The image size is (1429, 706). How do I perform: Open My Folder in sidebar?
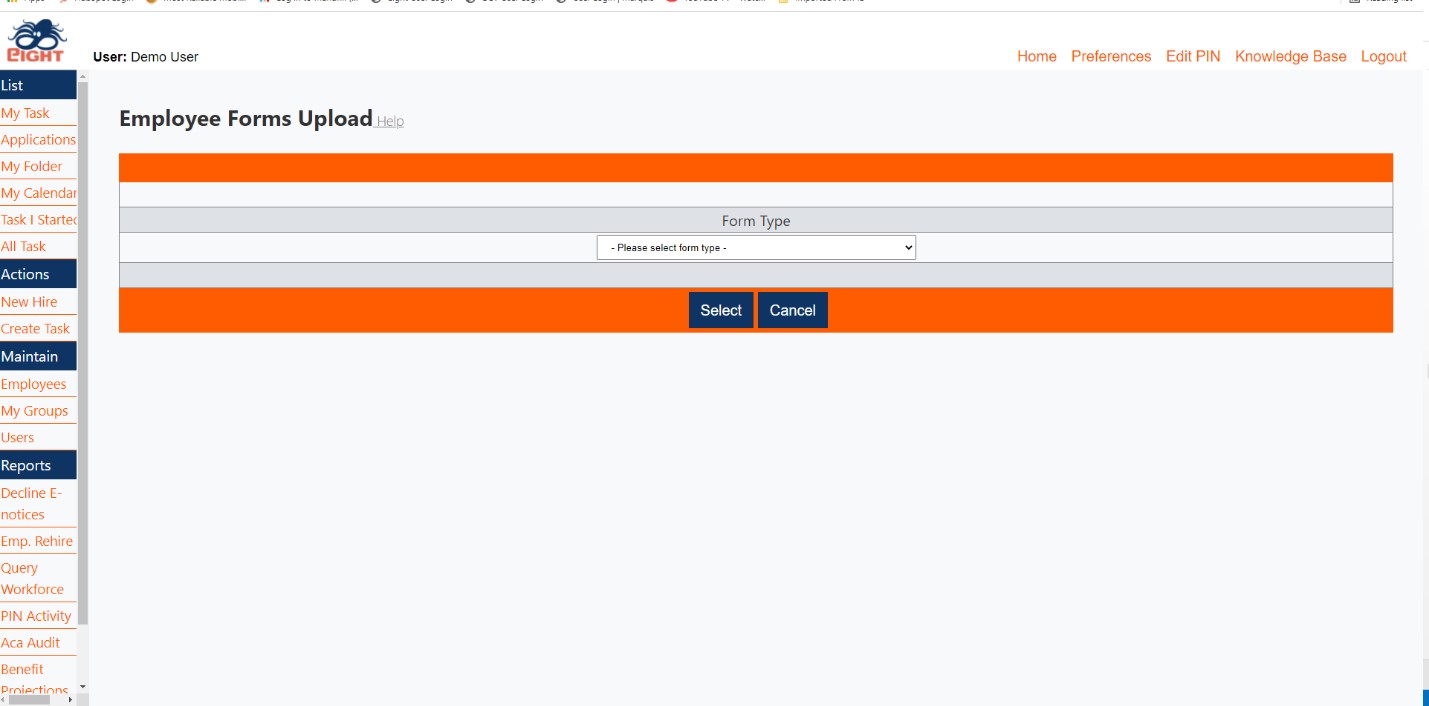point(31,166)
